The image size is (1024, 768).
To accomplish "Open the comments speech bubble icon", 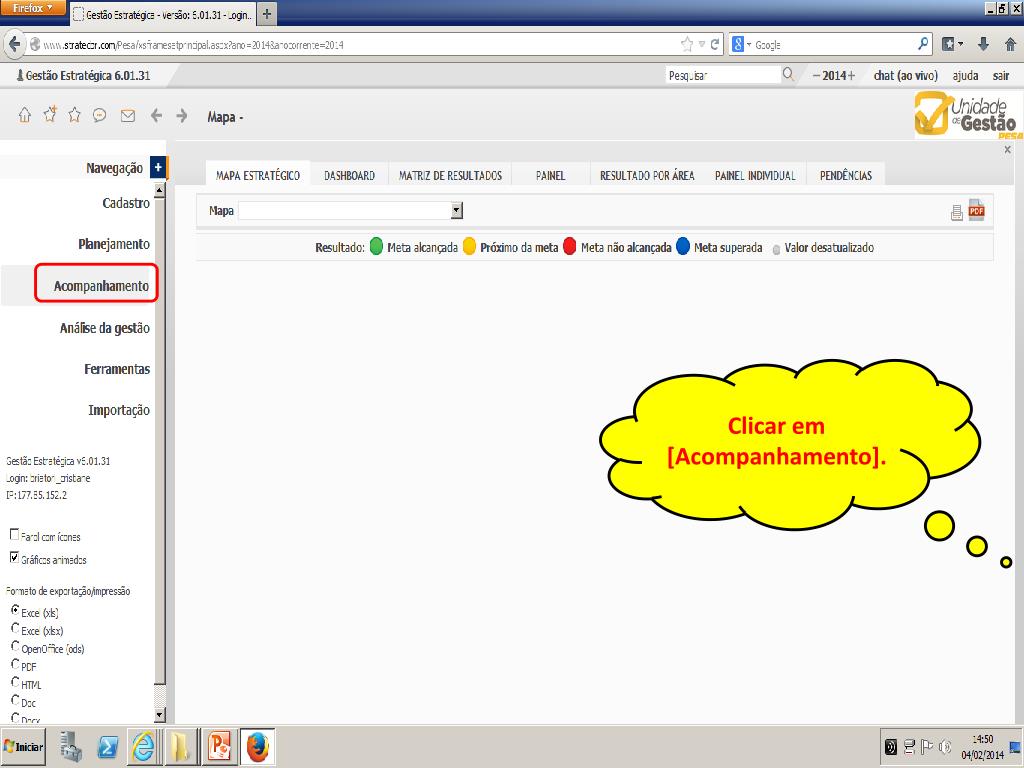I will pos(99,116).
